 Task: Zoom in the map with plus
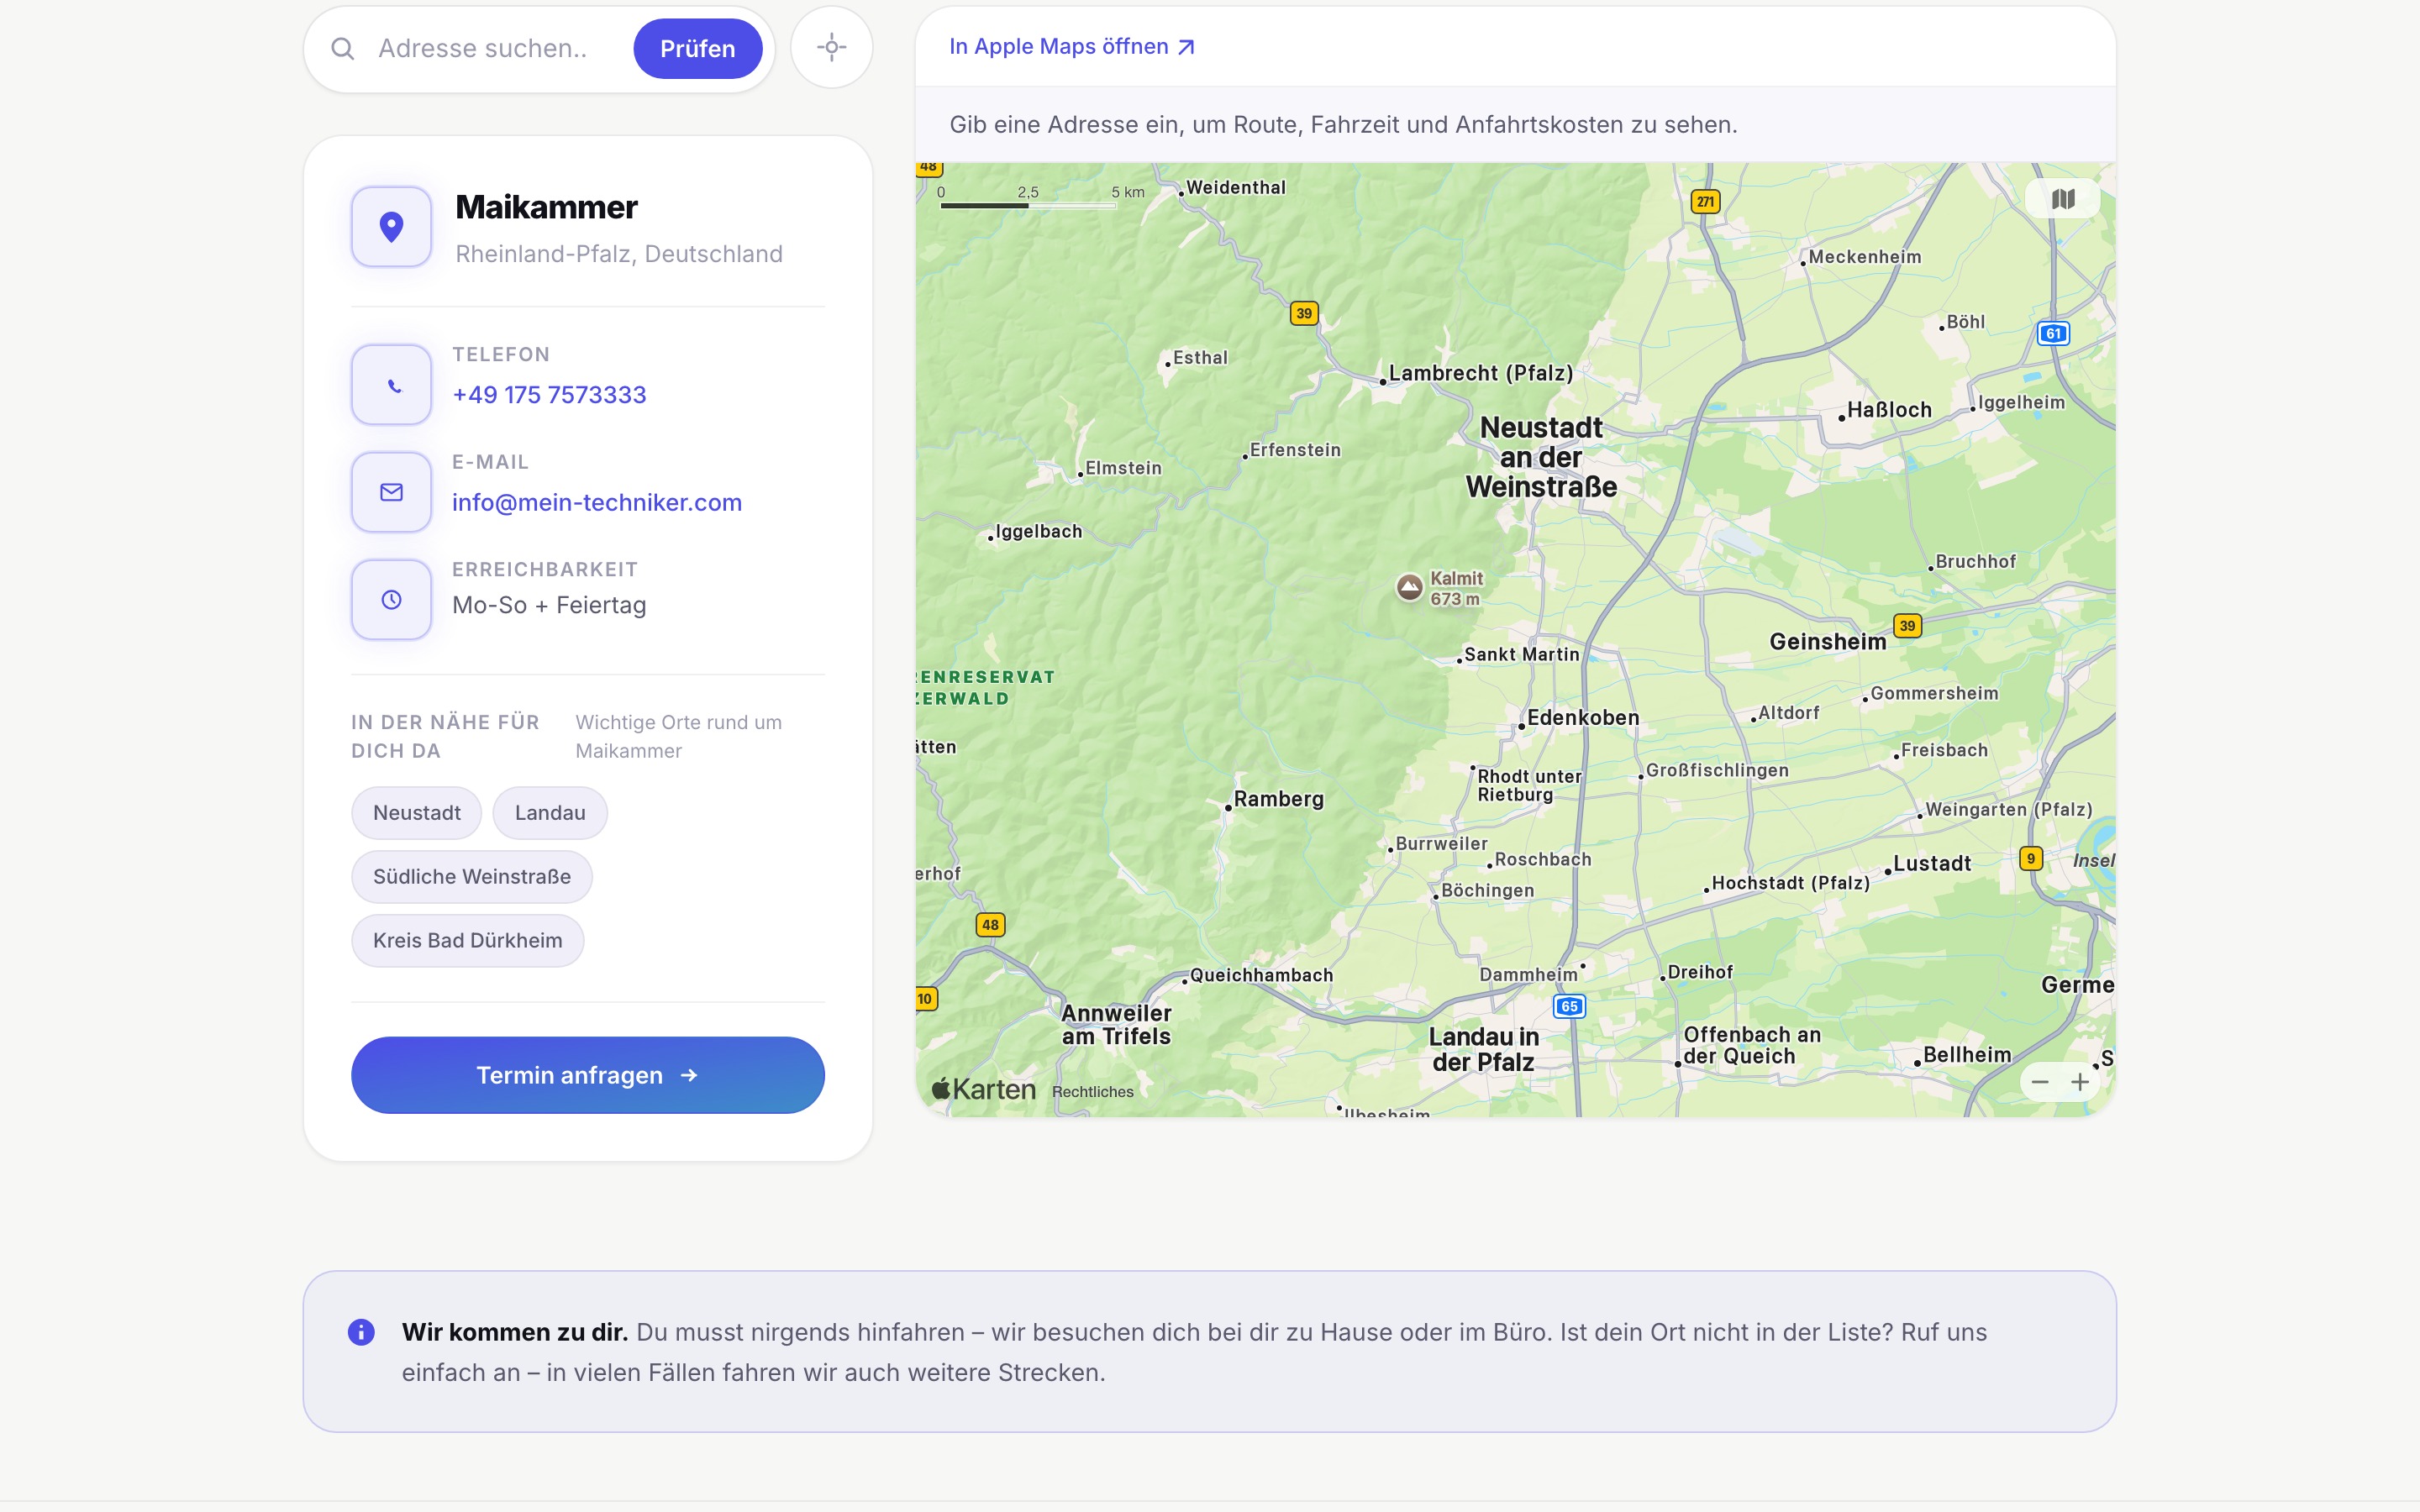[2080, 1082]
